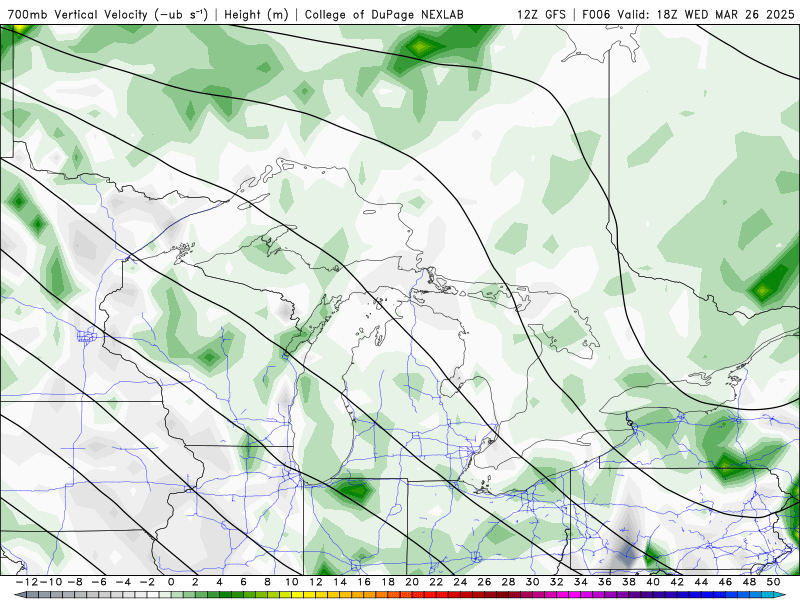The image size is (800, 600).
Task: Select the 'College of DuPage NEXLAB' text
Action: point(384,15)
